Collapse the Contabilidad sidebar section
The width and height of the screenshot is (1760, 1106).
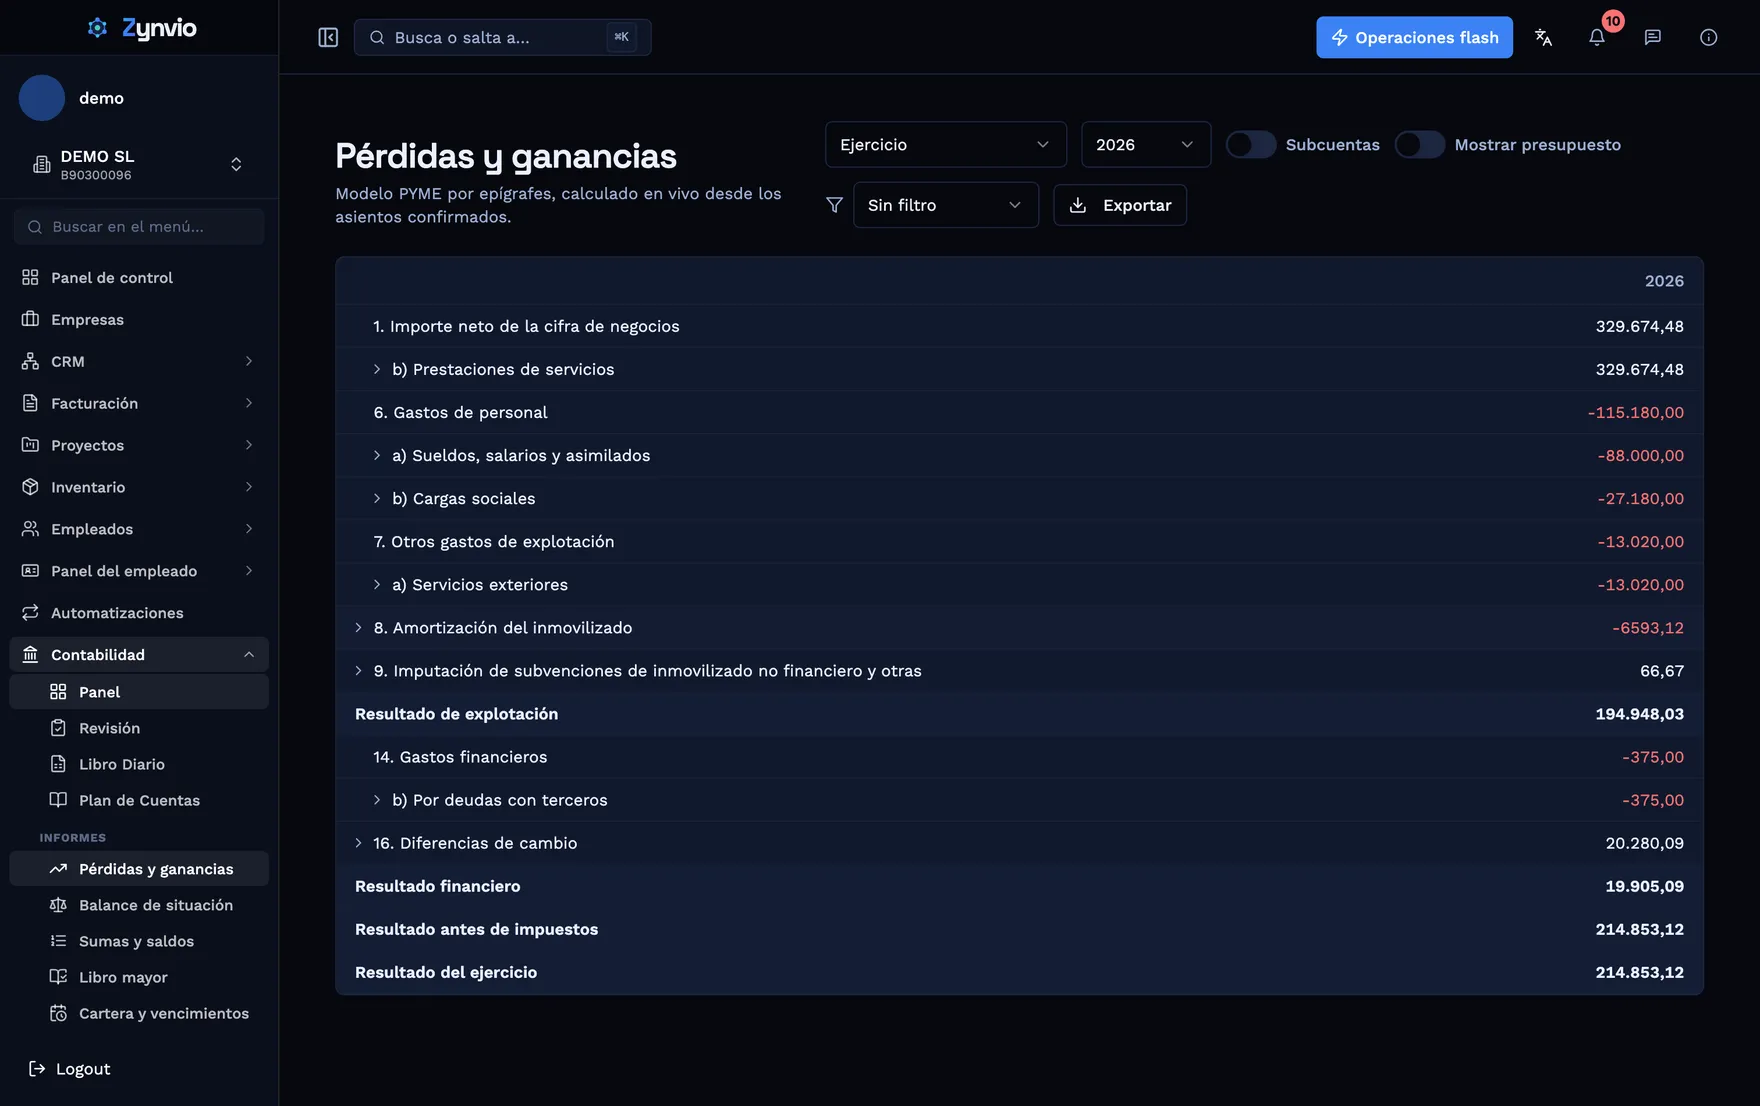point(139,654)
